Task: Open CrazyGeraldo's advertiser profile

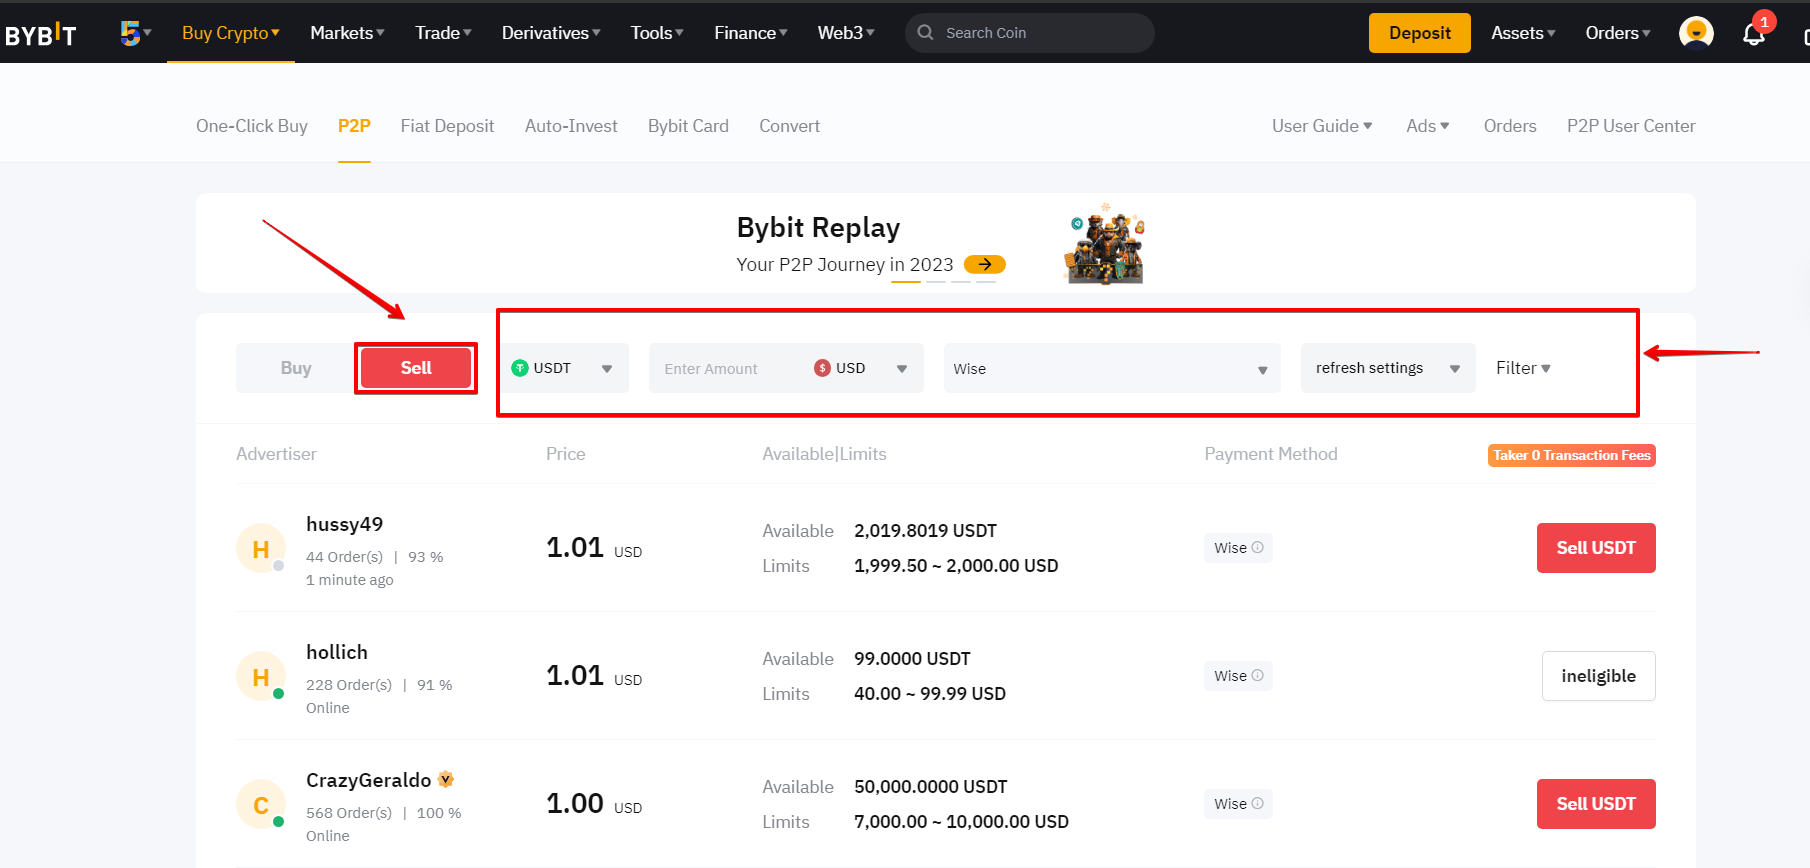Action: [x=368, y=780]
